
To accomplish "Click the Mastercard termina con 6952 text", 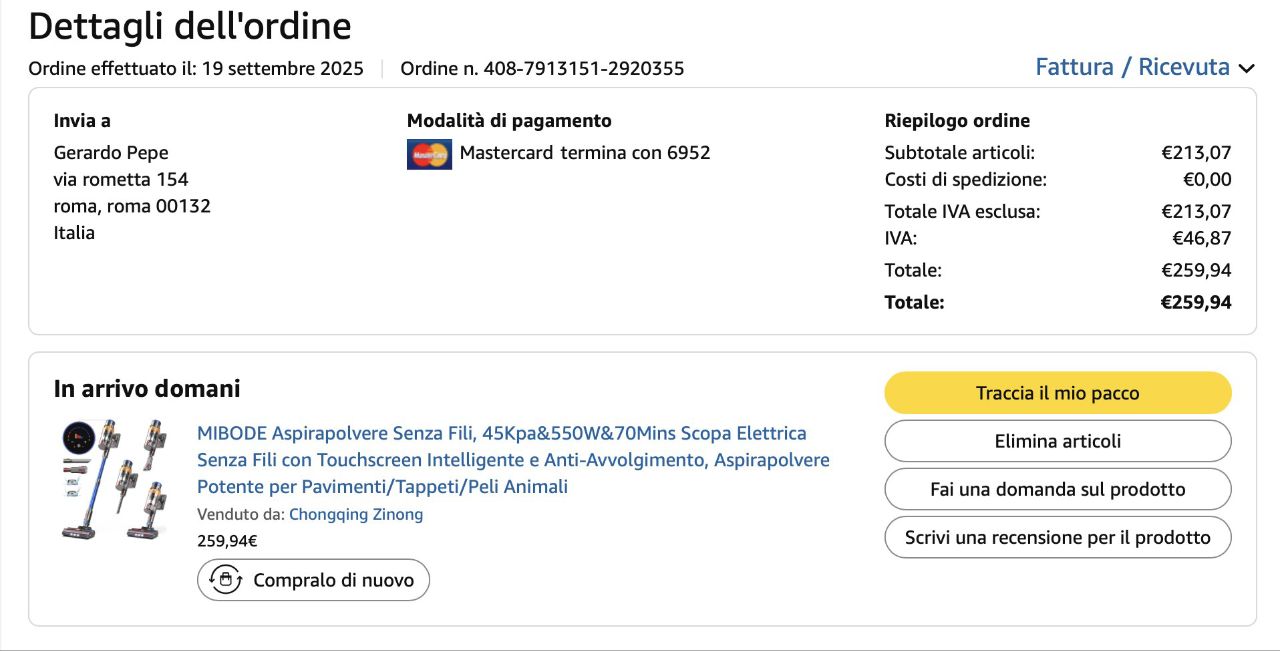I will (585, 153).
